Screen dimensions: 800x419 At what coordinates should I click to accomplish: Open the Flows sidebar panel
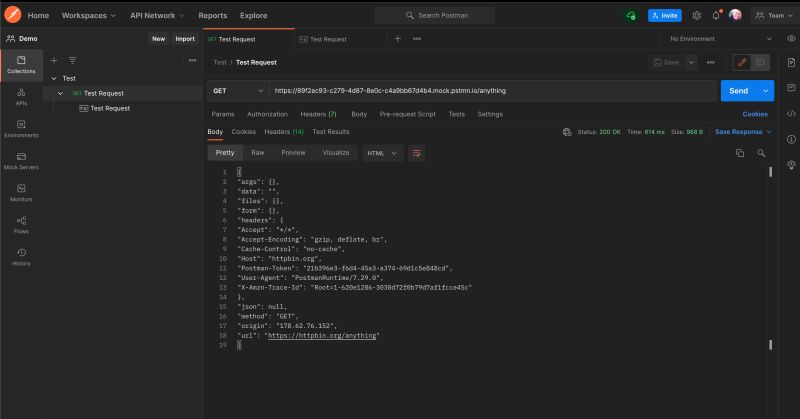21,225
